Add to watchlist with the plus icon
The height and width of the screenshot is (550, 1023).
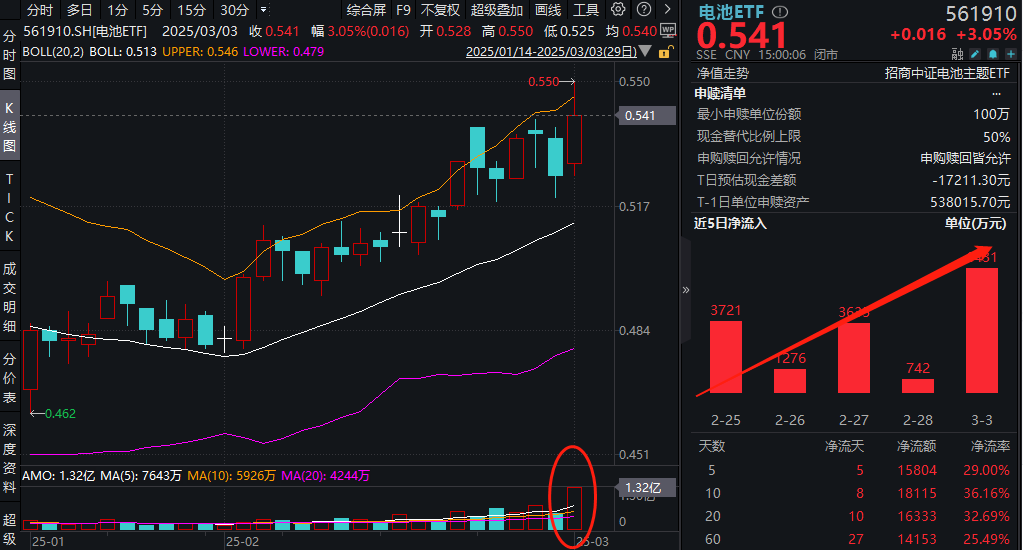(1011, 54)
